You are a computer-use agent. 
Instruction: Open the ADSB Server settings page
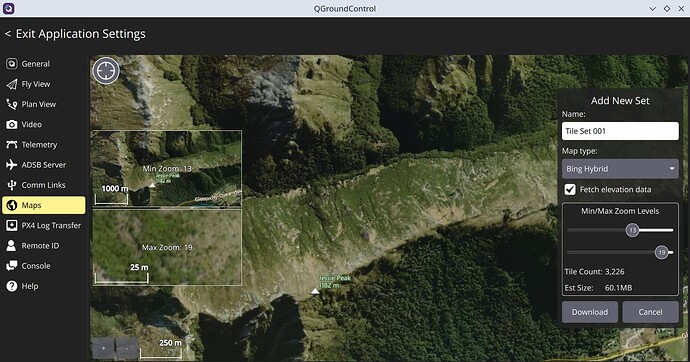point(44,165)
